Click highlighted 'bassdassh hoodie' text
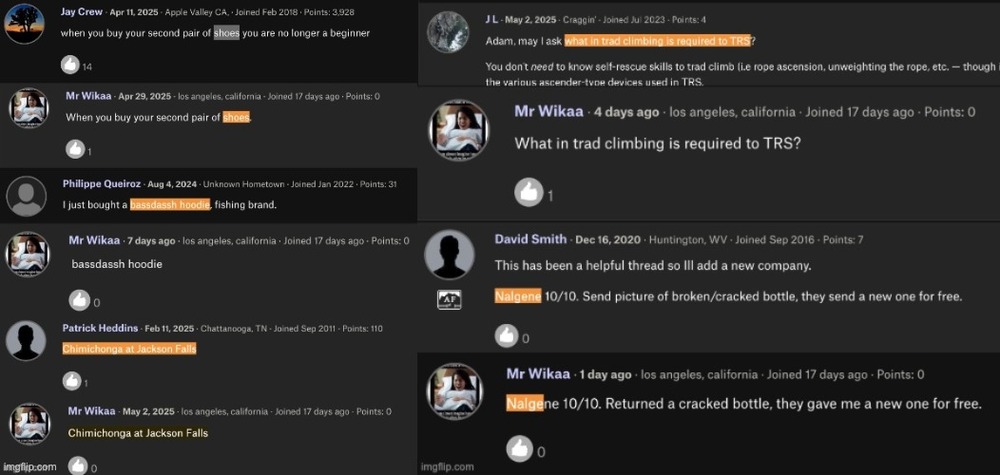1000x475 pixels. 170,205
